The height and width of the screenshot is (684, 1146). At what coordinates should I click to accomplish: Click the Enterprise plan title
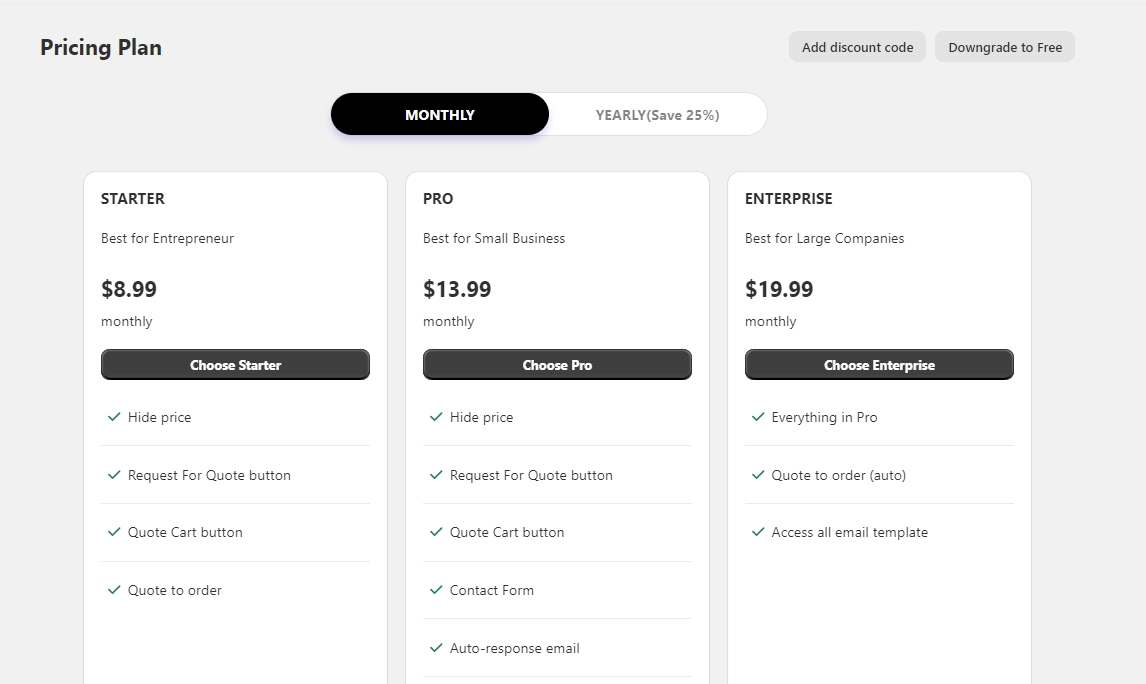coord(788,199)
